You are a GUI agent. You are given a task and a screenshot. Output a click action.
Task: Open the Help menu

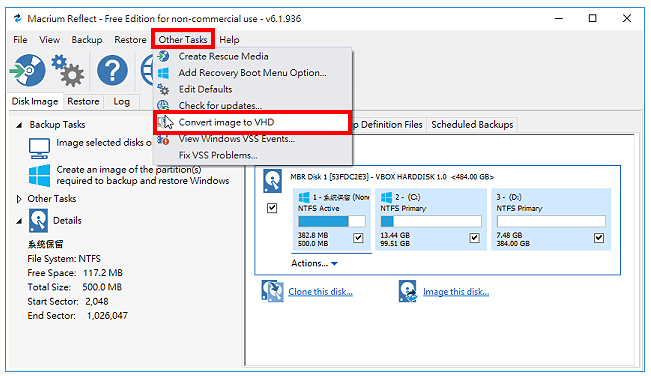229,40
